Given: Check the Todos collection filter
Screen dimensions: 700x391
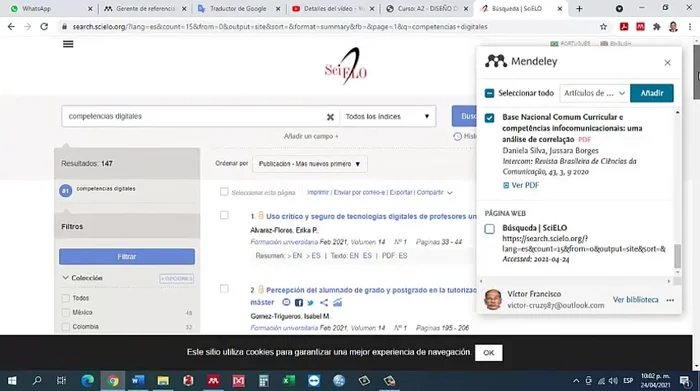Looking at the screenshot, I should 66,298.
